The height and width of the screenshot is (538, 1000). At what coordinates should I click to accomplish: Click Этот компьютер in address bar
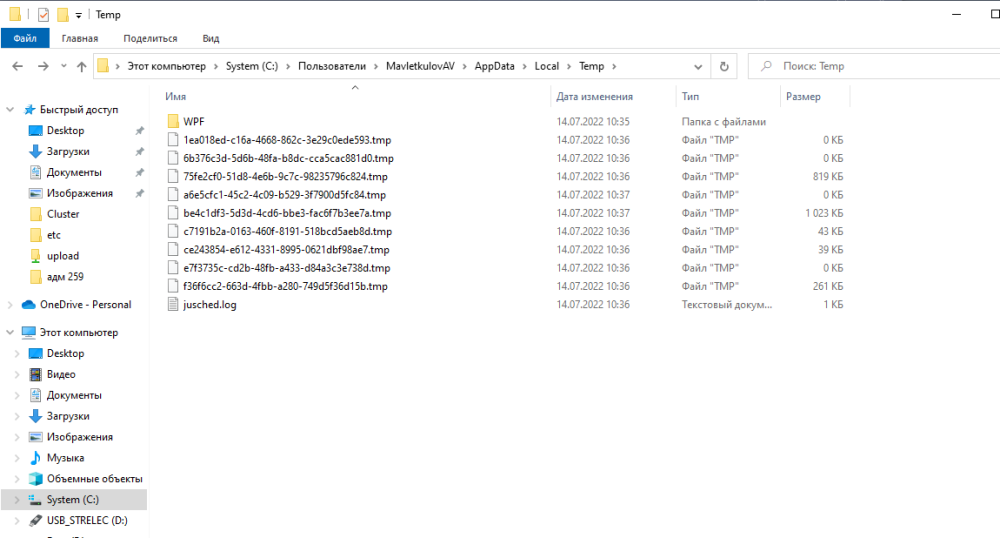(x=166, y=66)
